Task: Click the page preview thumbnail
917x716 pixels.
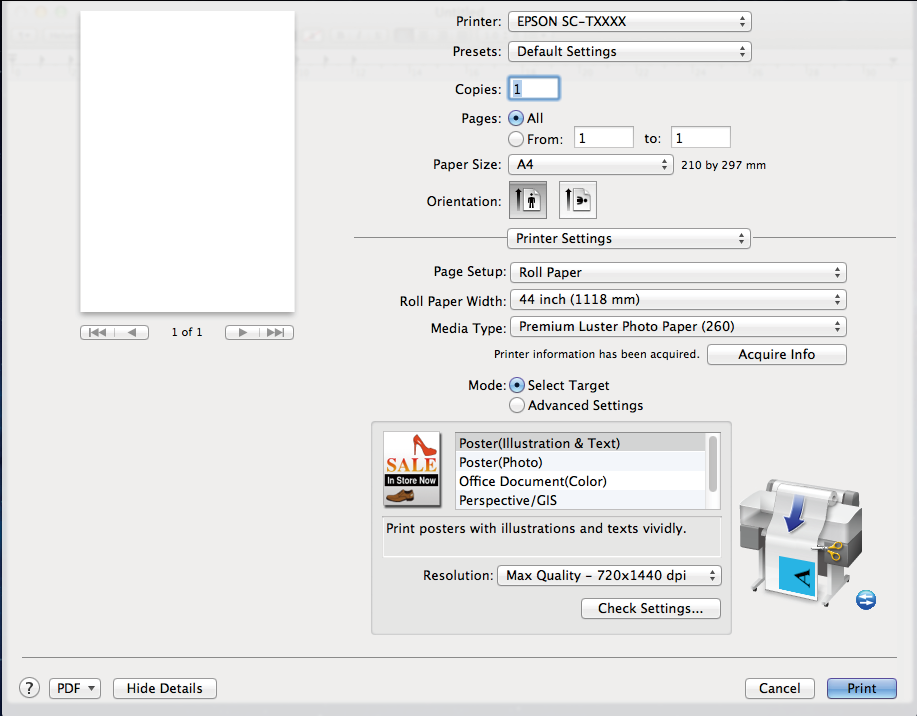Action: click(x=187, y=161)
